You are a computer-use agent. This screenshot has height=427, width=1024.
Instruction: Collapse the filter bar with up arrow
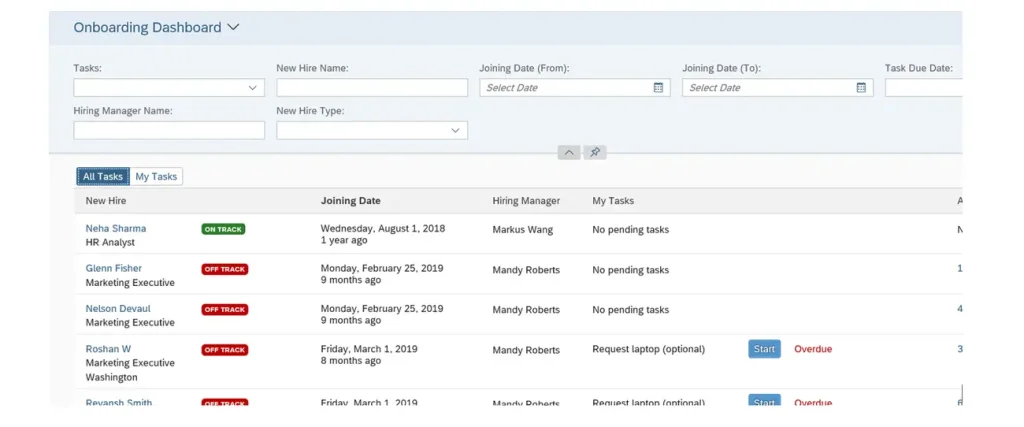coord(568,152)
